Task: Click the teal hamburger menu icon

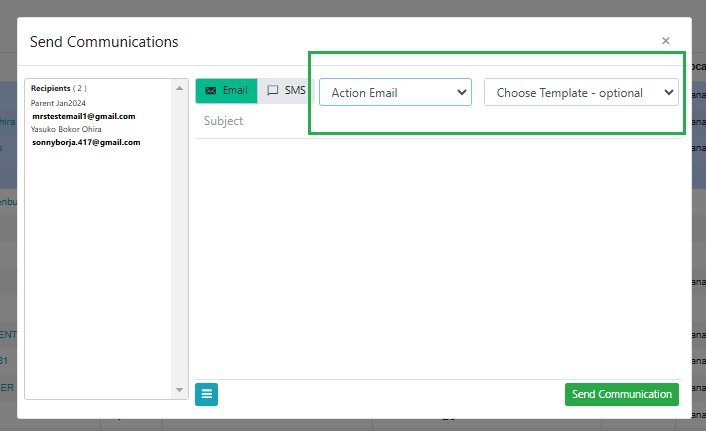Action: [207, 394]
